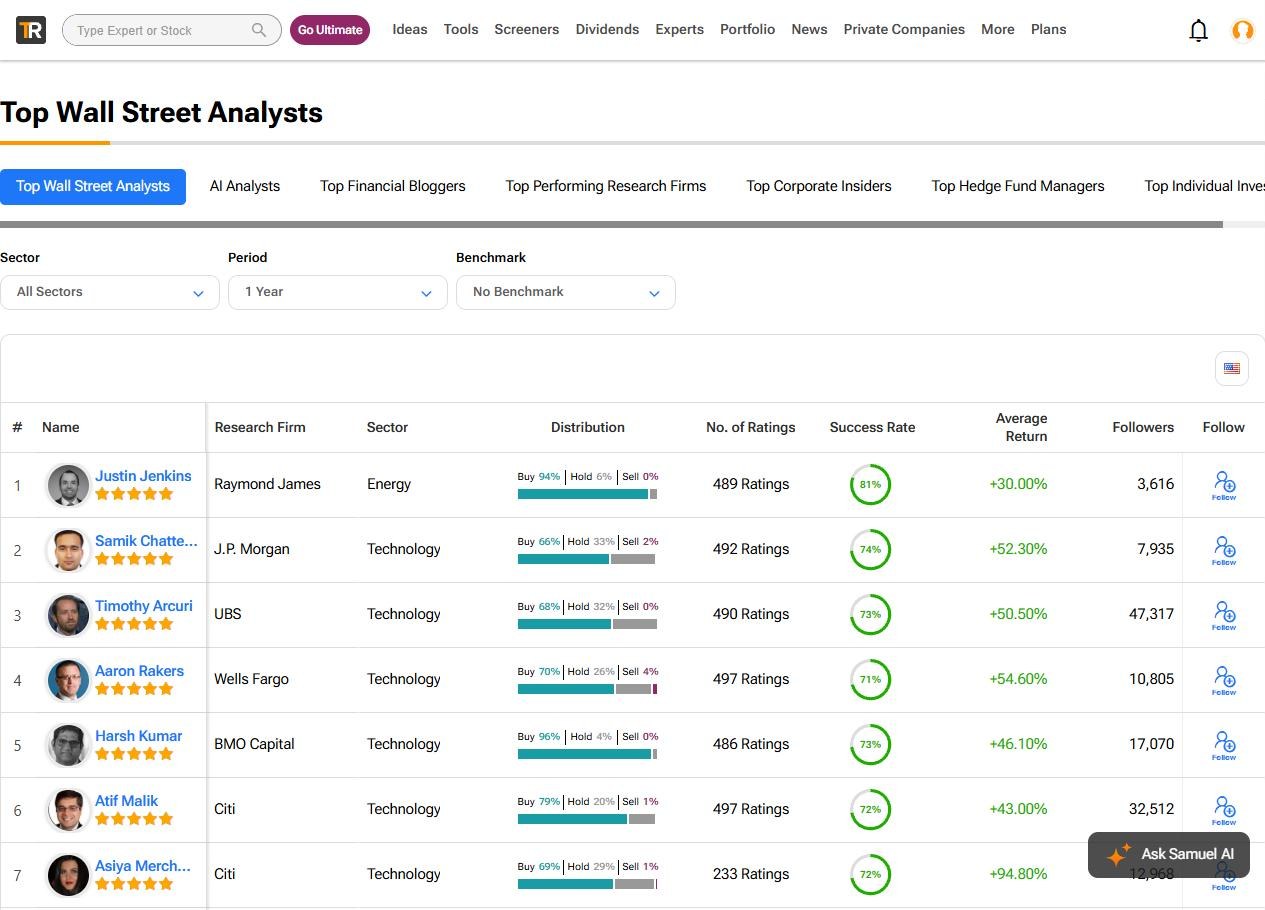
Task: Follow Atif Malik
Action: coord(1224,810)
